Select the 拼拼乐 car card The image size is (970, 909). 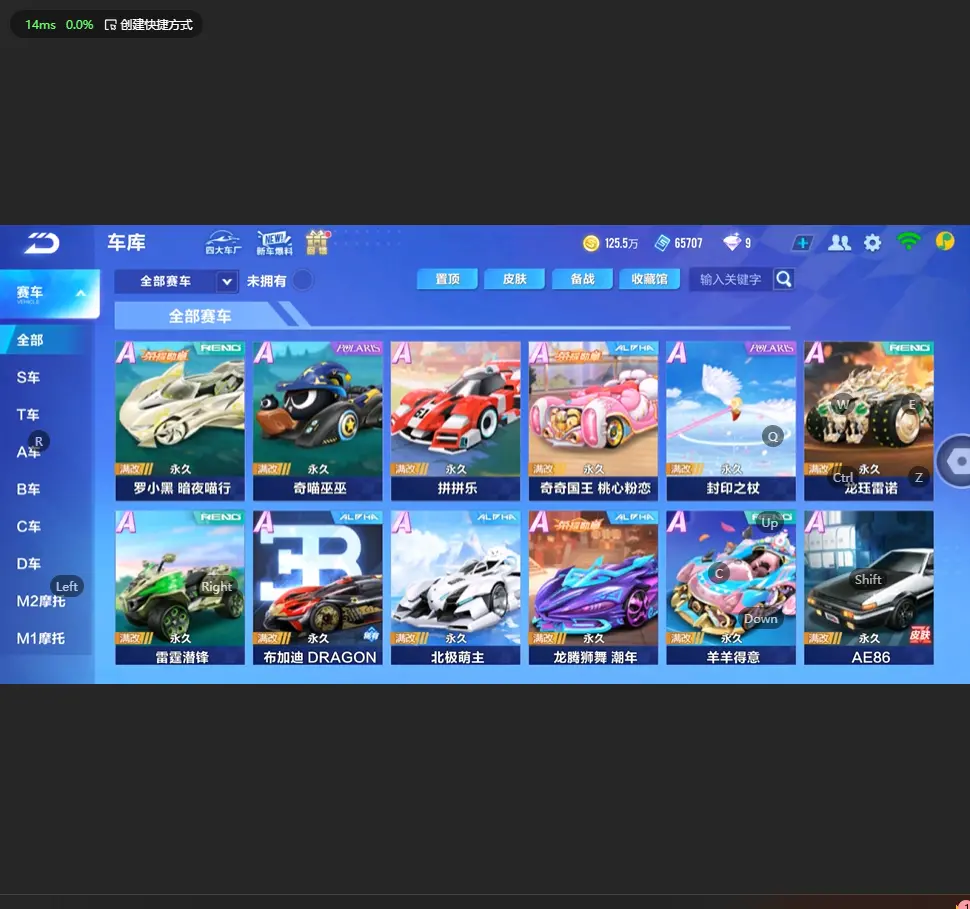coord(455,421)
